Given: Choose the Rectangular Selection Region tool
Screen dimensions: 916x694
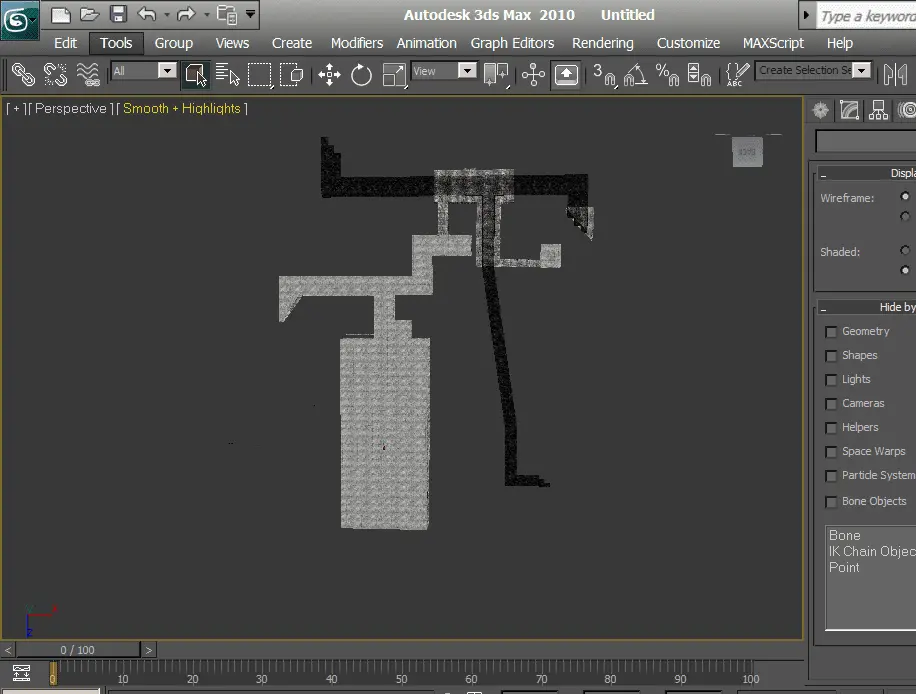Looking at the screenshot, I should coord(259,75).
